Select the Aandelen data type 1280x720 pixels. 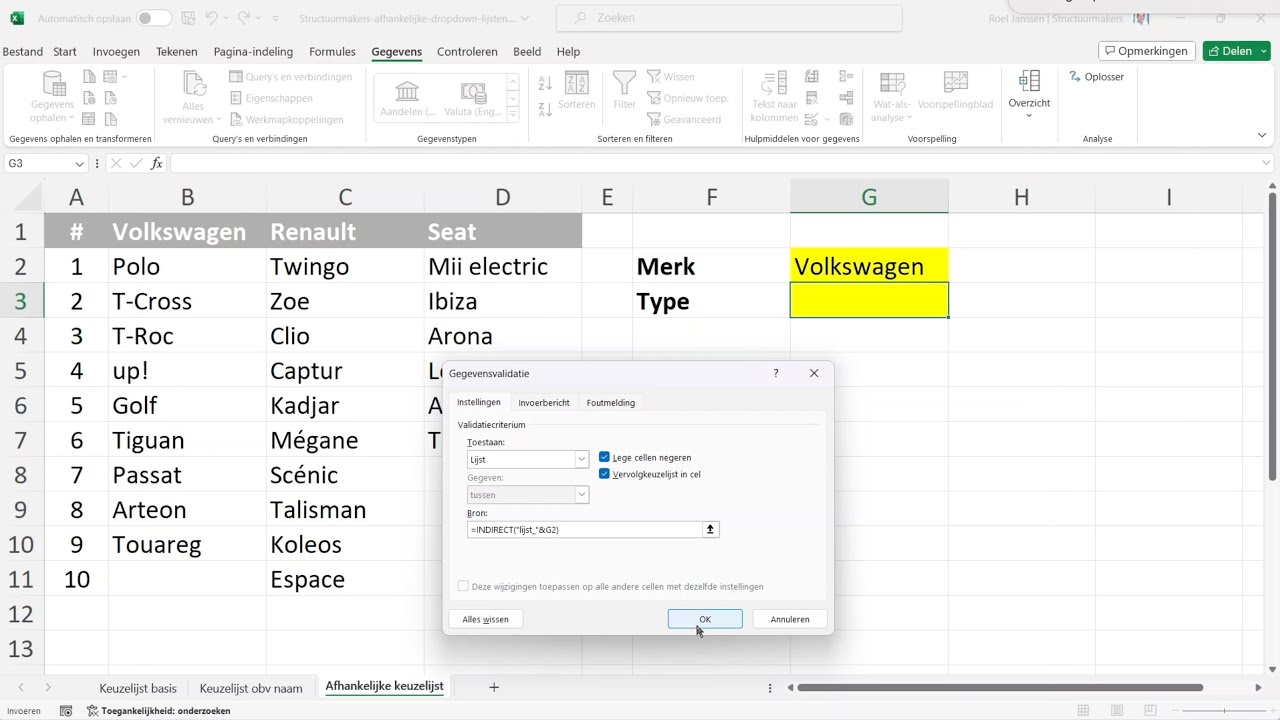coord(407,98)
